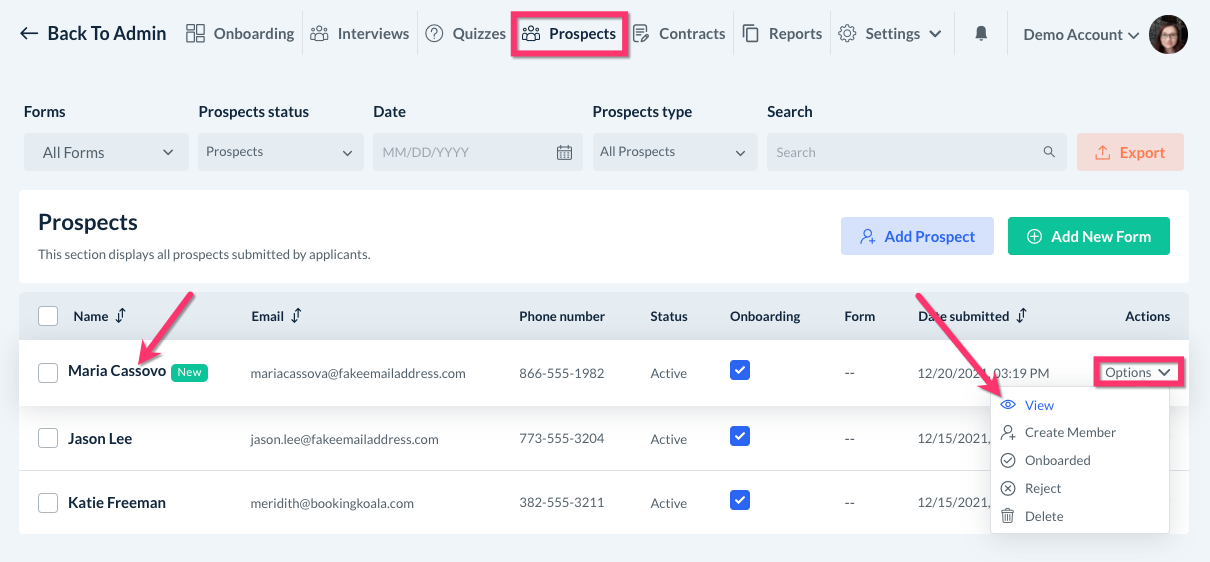1210x562 pixels.
Task: Click the Demo Account profile avatar
Action: (x=1168, y=34)
